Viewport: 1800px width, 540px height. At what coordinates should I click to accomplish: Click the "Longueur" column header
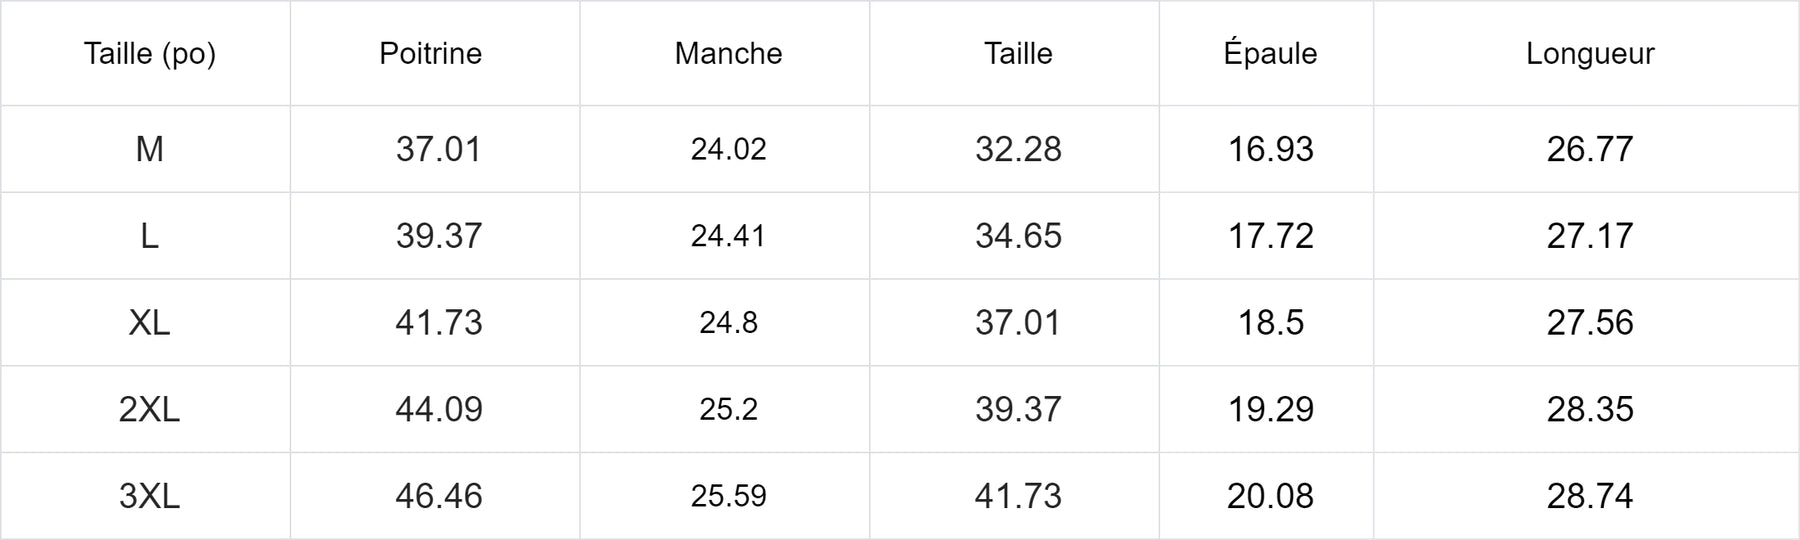1590,53
